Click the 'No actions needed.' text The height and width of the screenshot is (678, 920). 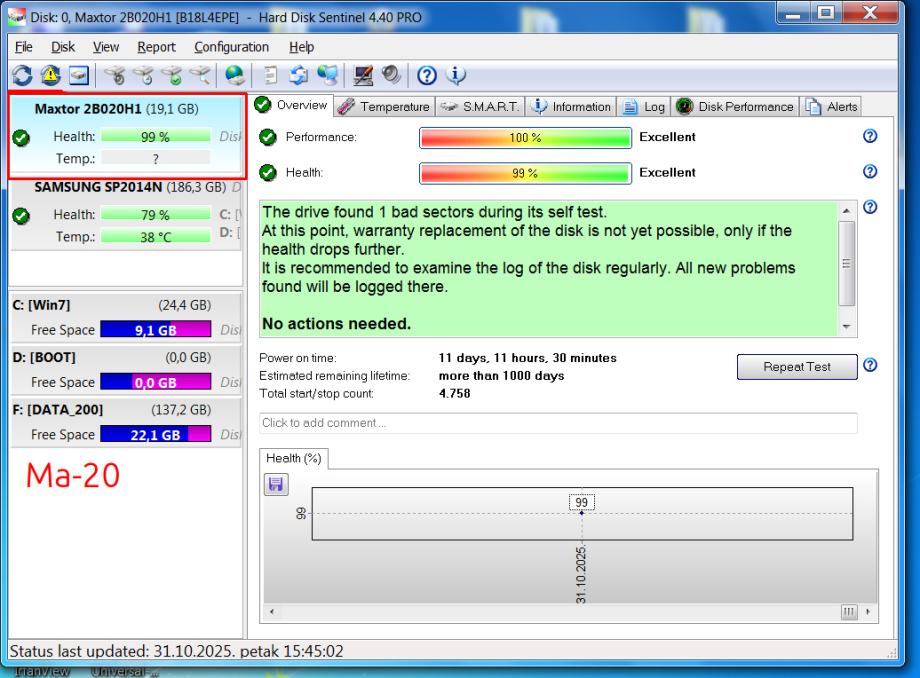tap(336, 324)
